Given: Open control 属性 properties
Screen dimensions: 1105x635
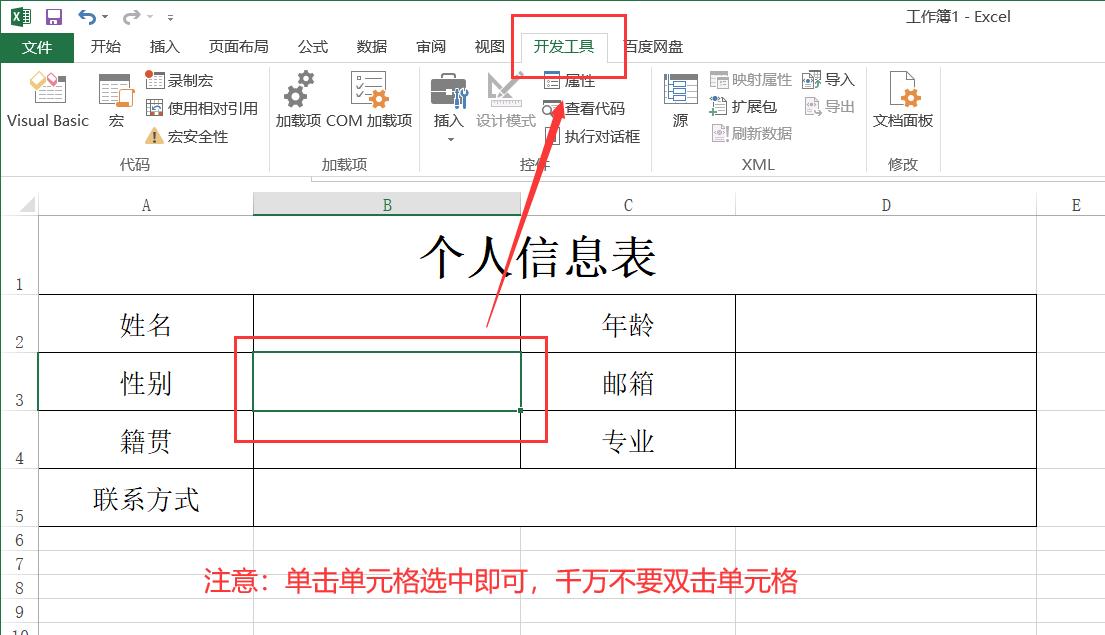Looking at the screenshot, I should click(570, 80).
